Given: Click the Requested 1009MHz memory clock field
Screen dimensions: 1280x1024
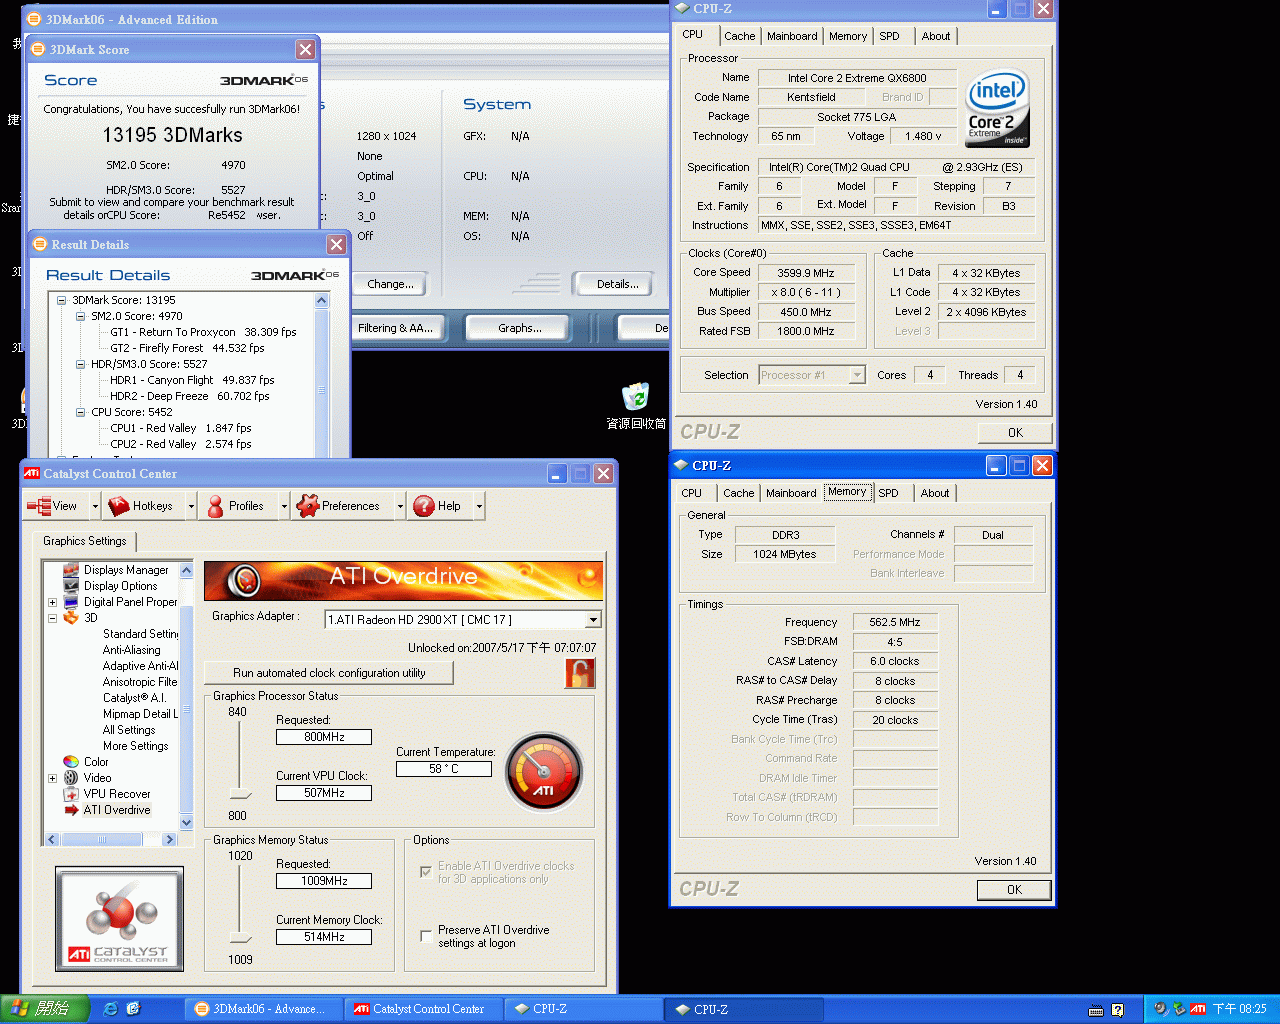Looking at the screenshot, I should [324, 881].
